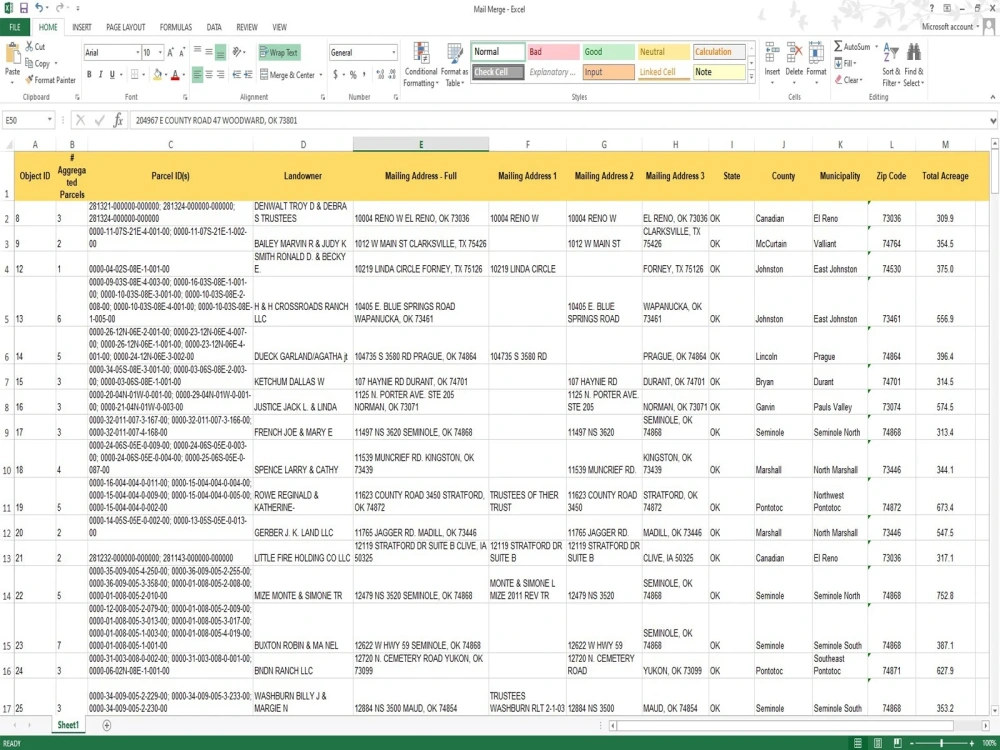This screenshot has width=1000, height=750.
Task: Switch to the DATA tab
Action: click(214, 27)
